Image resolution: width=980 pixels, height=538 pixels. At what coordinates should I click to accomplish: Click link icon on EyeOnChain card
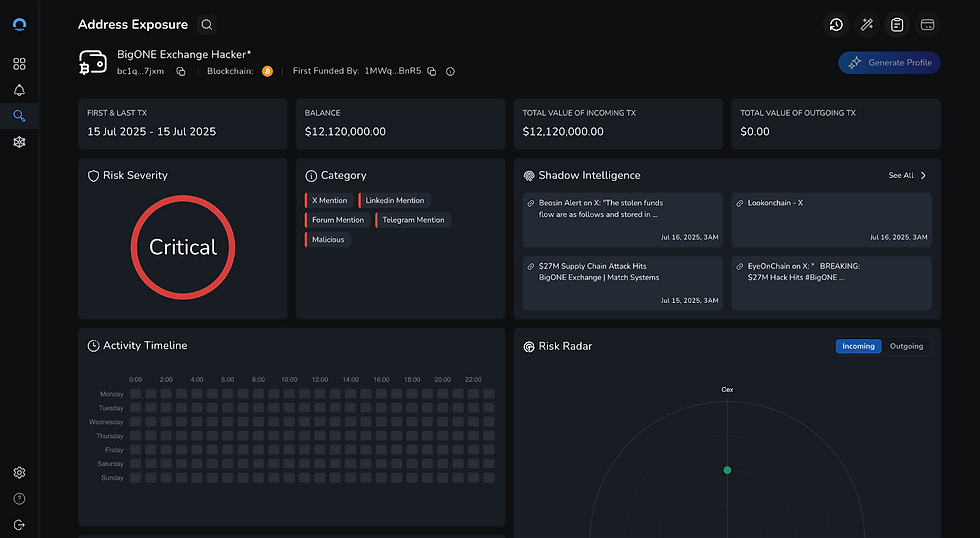[739, 266]
